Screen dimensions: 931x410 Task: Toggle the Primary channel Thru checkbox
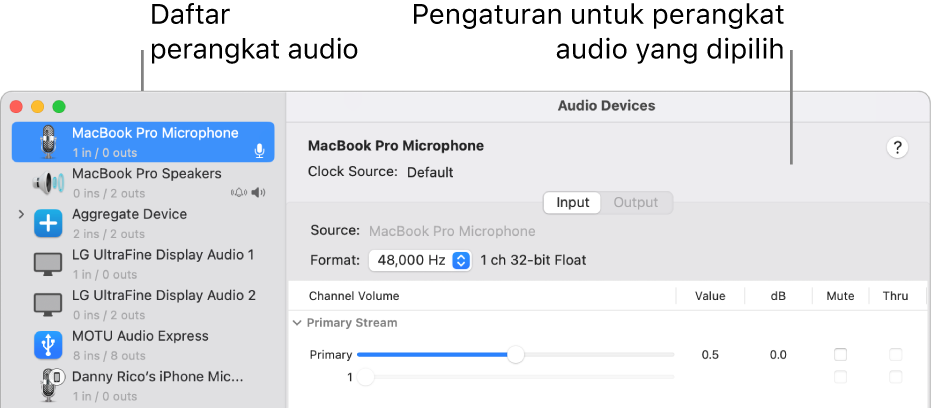pos(895,355)
